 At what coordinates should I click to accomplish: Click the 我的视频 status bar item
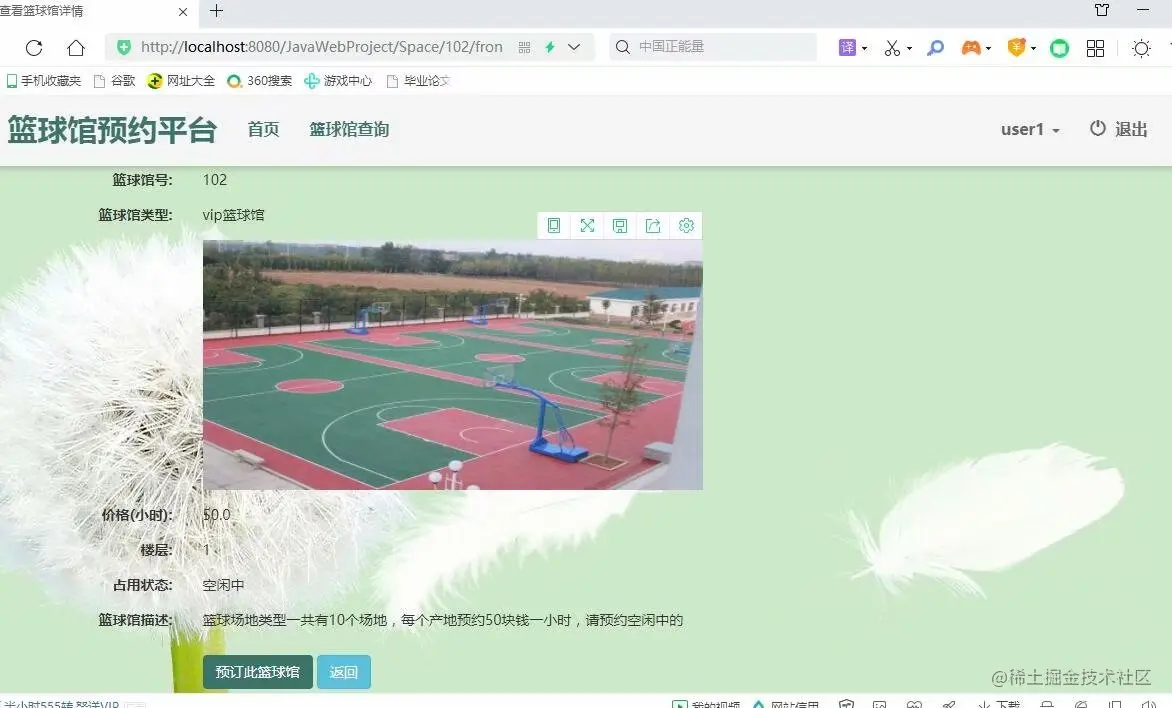click(x=706, y=704)
